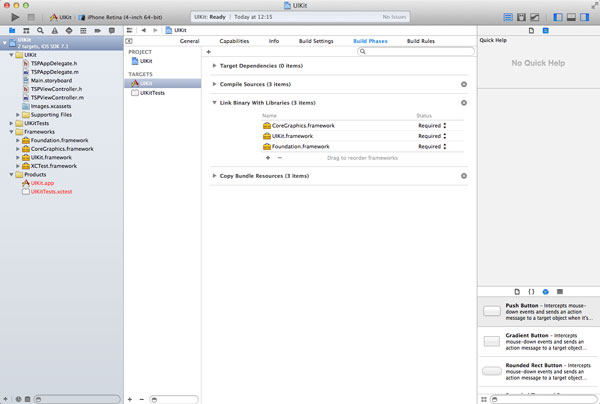Add a new build phase
The width and height of the screenshot is (600, 404).
pos(209,52)
